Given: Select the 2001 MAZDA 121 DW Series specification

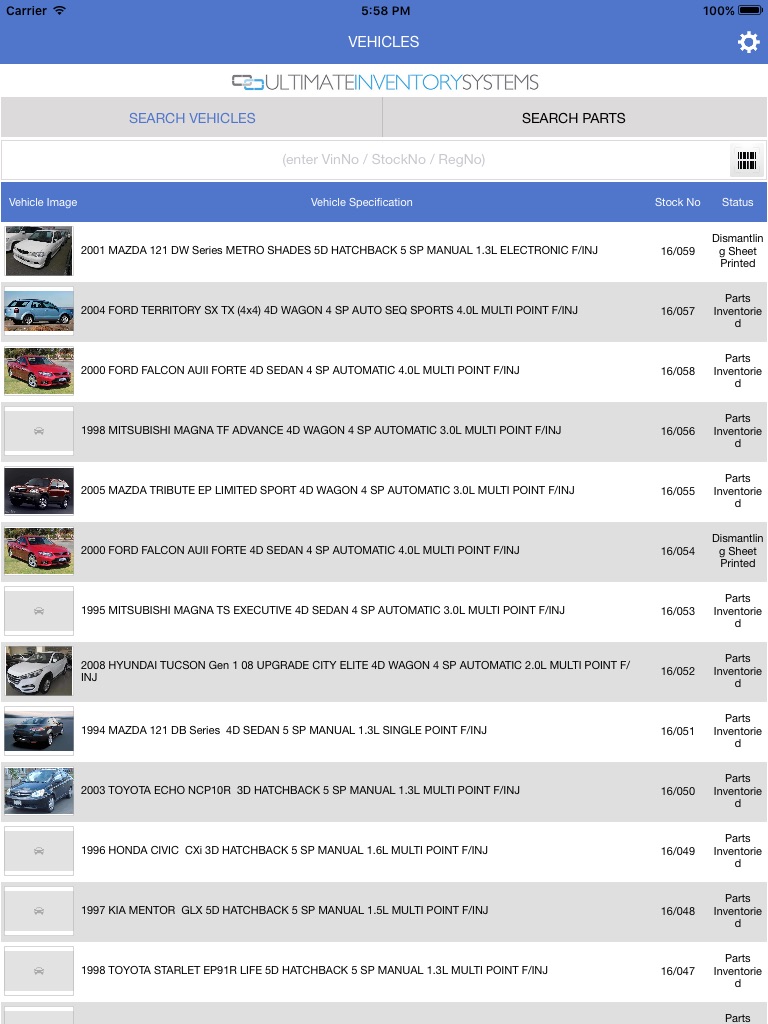Looking at the screenshot, I should pos(339,250).
